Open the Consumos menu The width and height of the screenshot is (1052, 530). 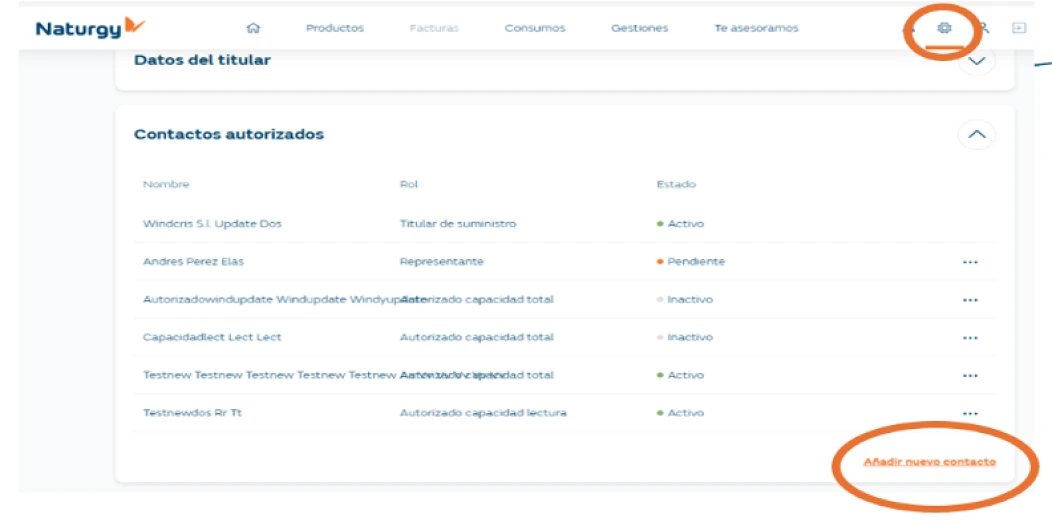coord(535,28)
